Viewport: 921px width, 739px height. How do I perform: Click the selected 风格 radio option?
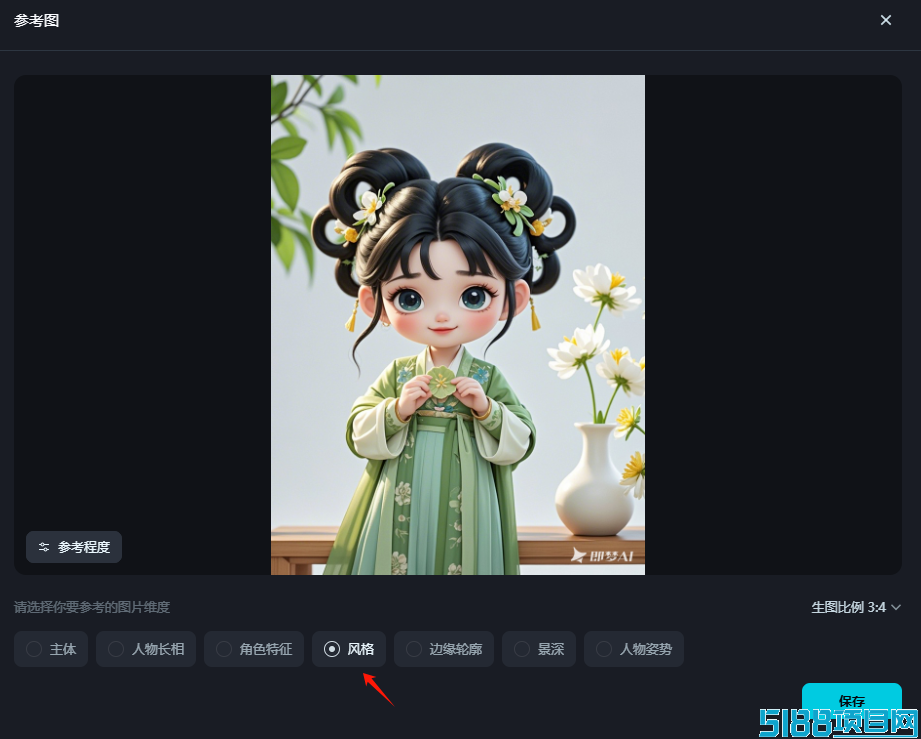tap(349, 649)
